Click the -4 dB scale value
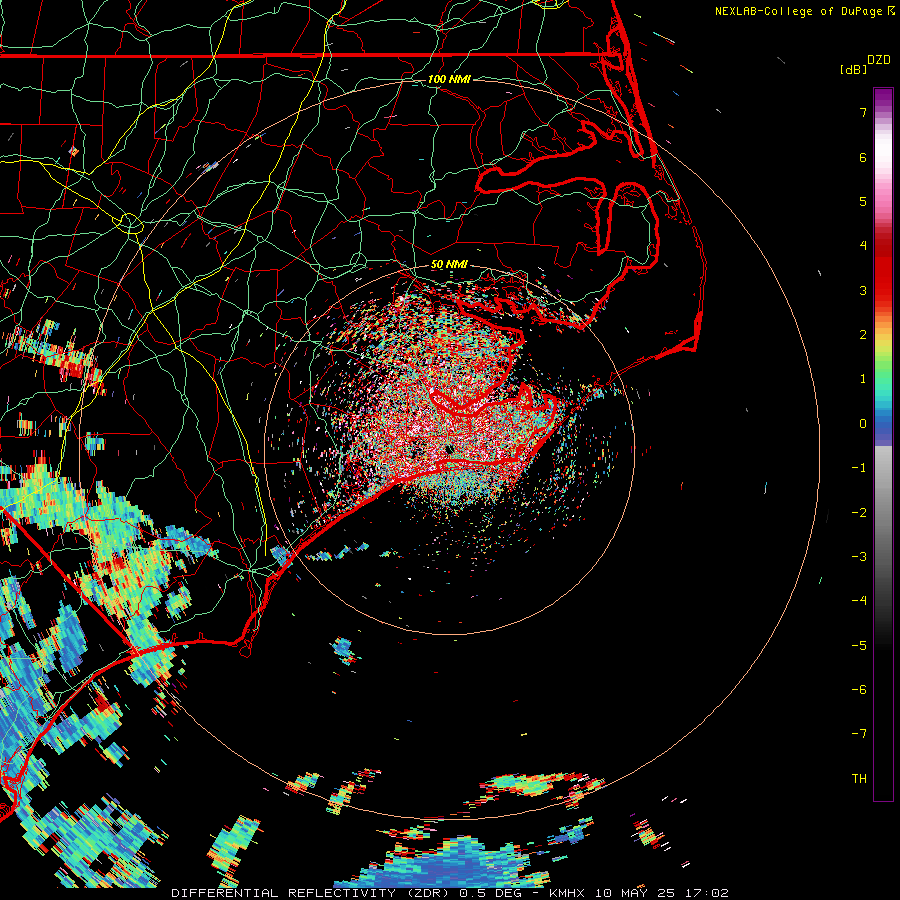The height and width of the screenshot is (900, 900). [859, 601]
